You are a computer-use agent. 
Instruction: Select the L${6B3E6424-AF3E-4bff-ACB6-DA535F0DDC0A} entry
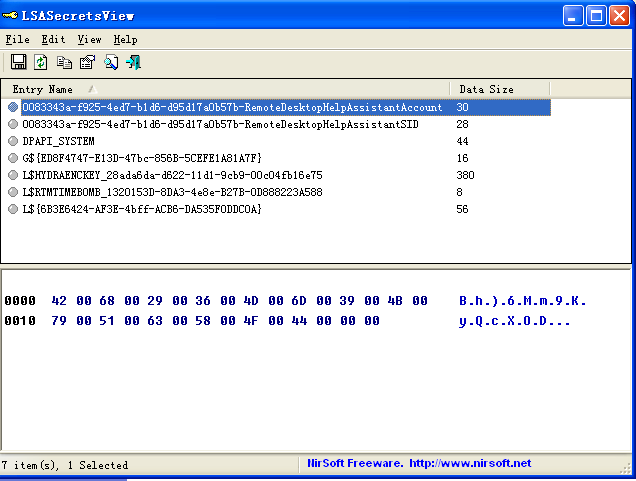[142, 209]
